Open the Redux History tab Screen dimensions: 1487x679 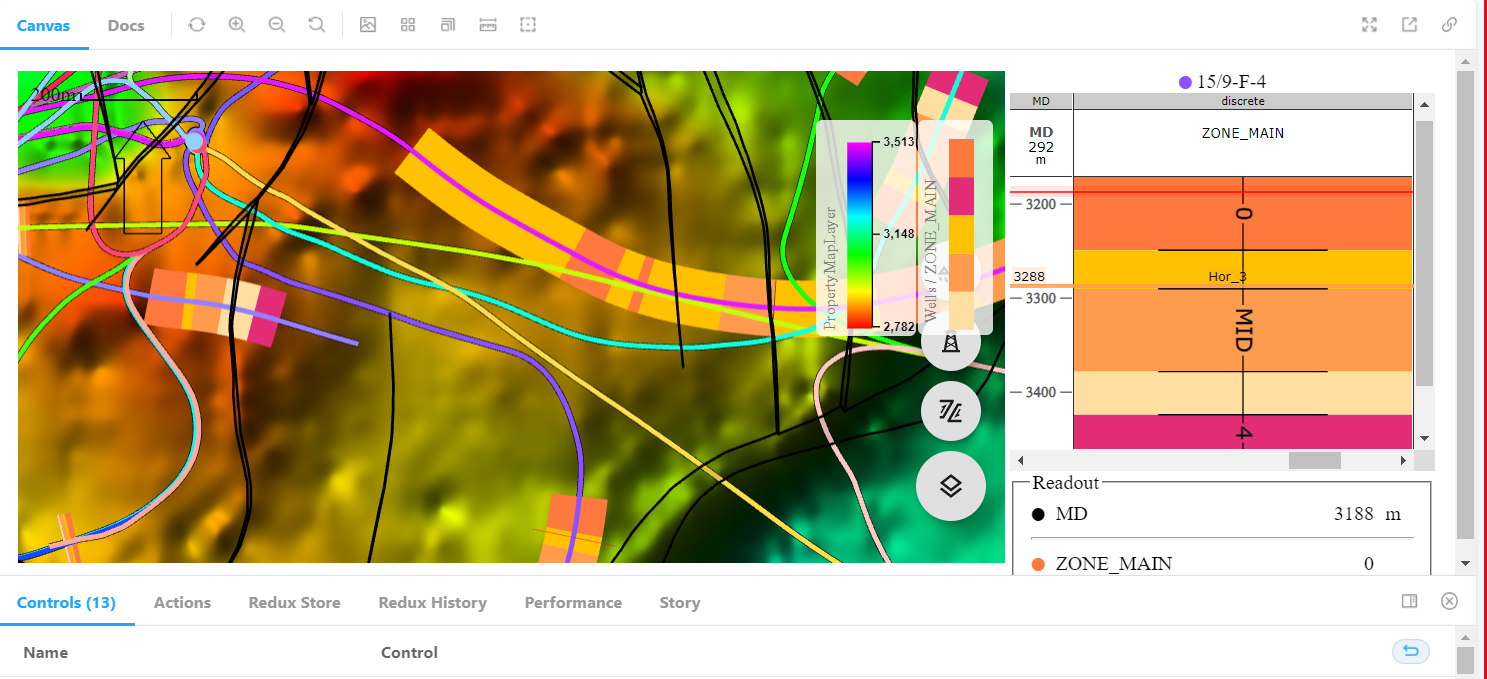(x=432, y=602)
